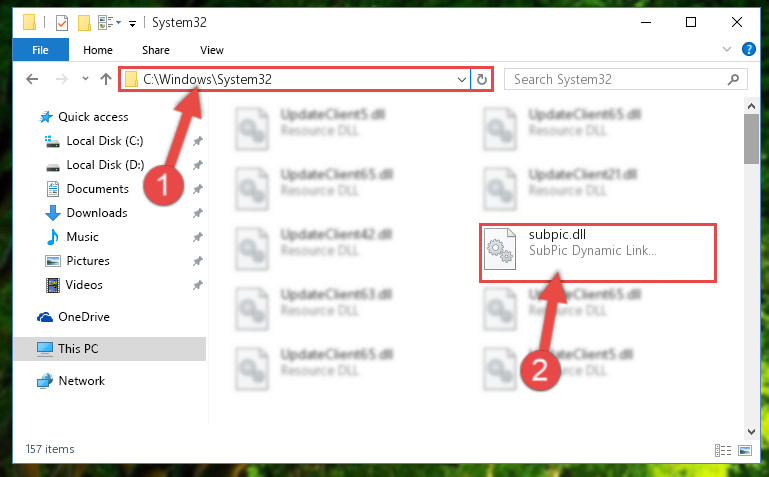Open the File menu

(40, 50)
